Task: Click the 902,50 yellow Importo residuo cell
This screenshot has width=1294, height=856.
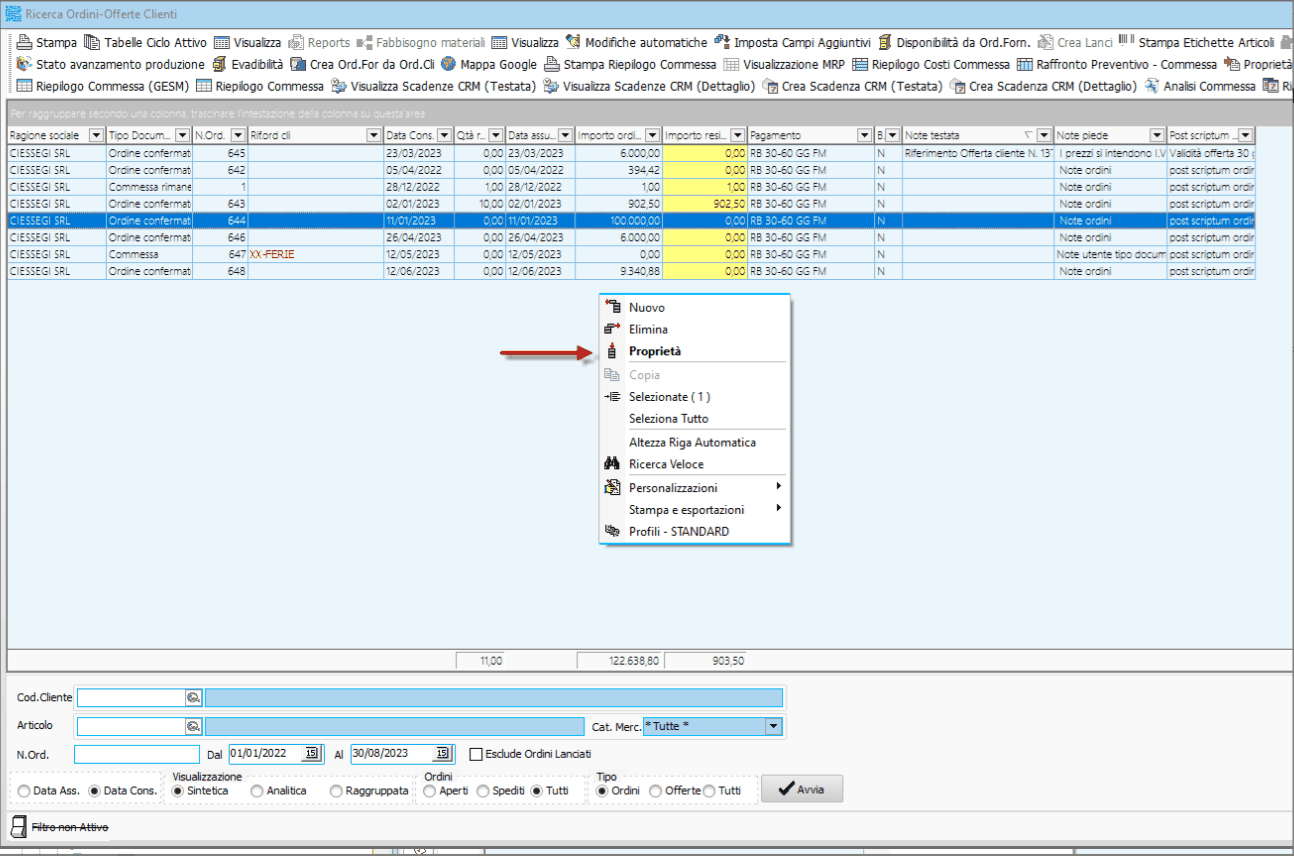Action: click(x=705, y=203)
